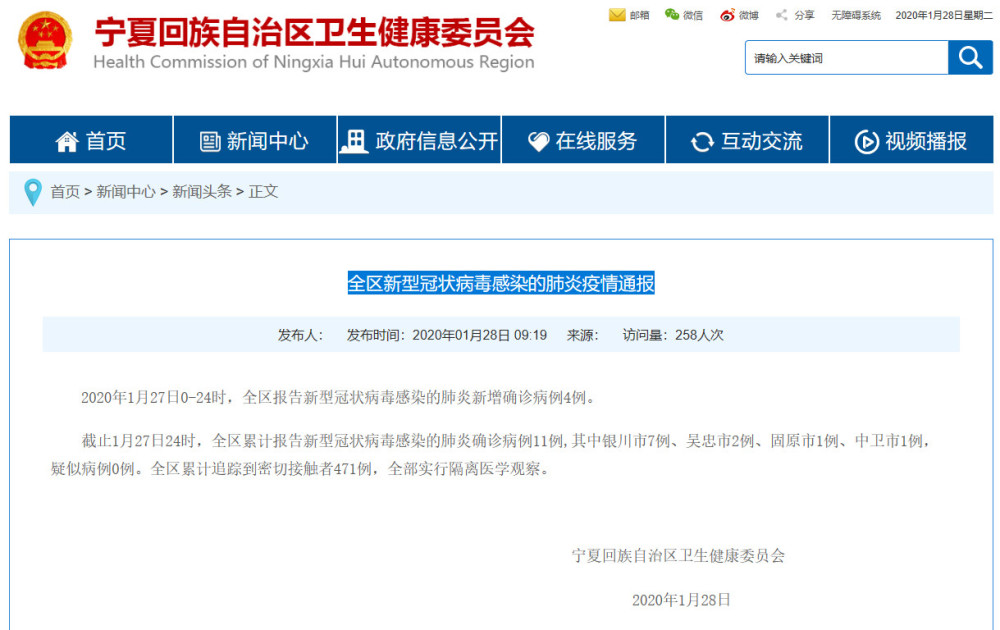The width and height of the screenshot is (1000, 630).
Task: Click the highlighted article title 全区新型冠状病毒感染的肺炎疫情通报
Action: coord(501,283)
